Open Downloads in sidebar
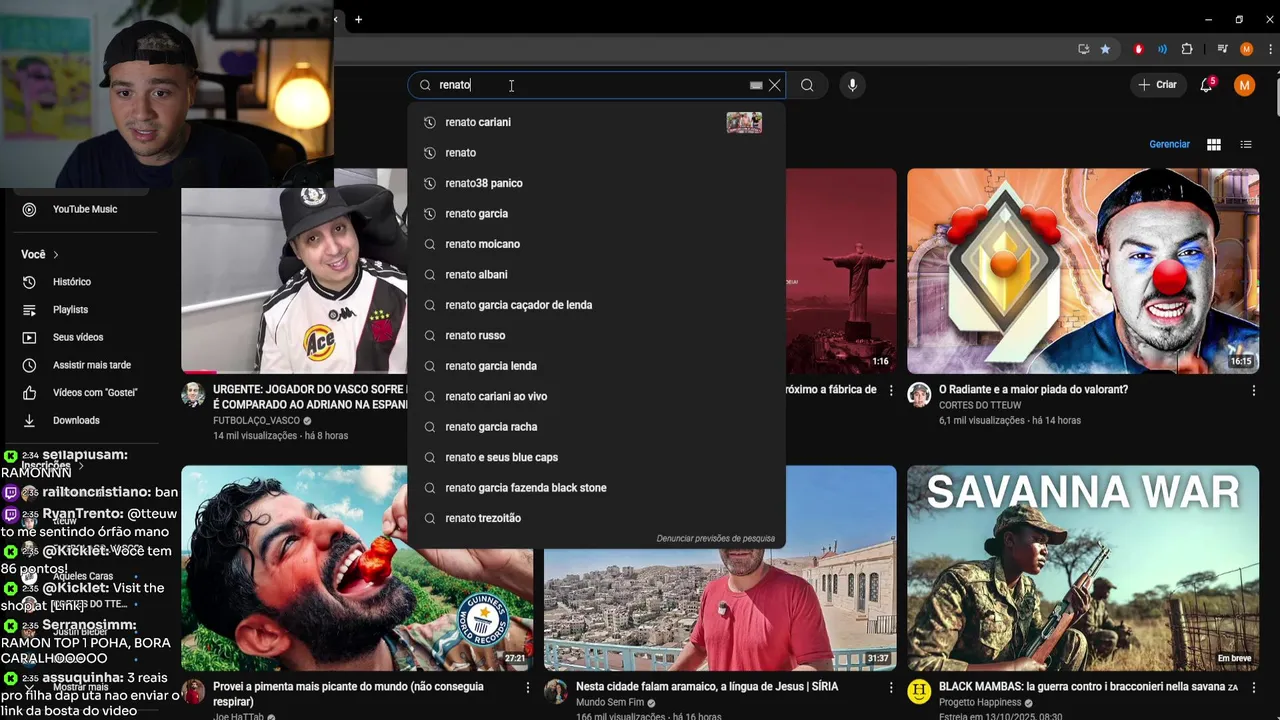The height and width of the screenshot is (720, 1280). (x=76, y=421)
